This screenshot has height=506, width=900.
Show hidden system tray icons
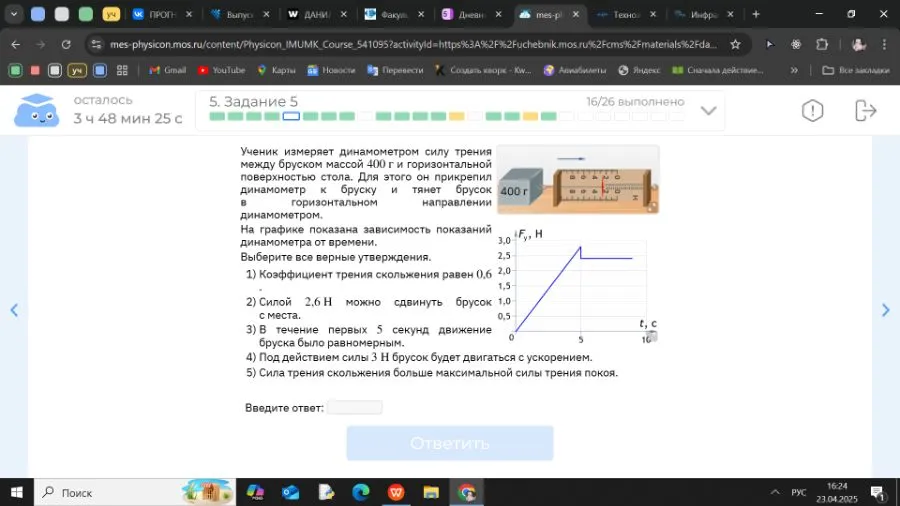coord(775,492)
